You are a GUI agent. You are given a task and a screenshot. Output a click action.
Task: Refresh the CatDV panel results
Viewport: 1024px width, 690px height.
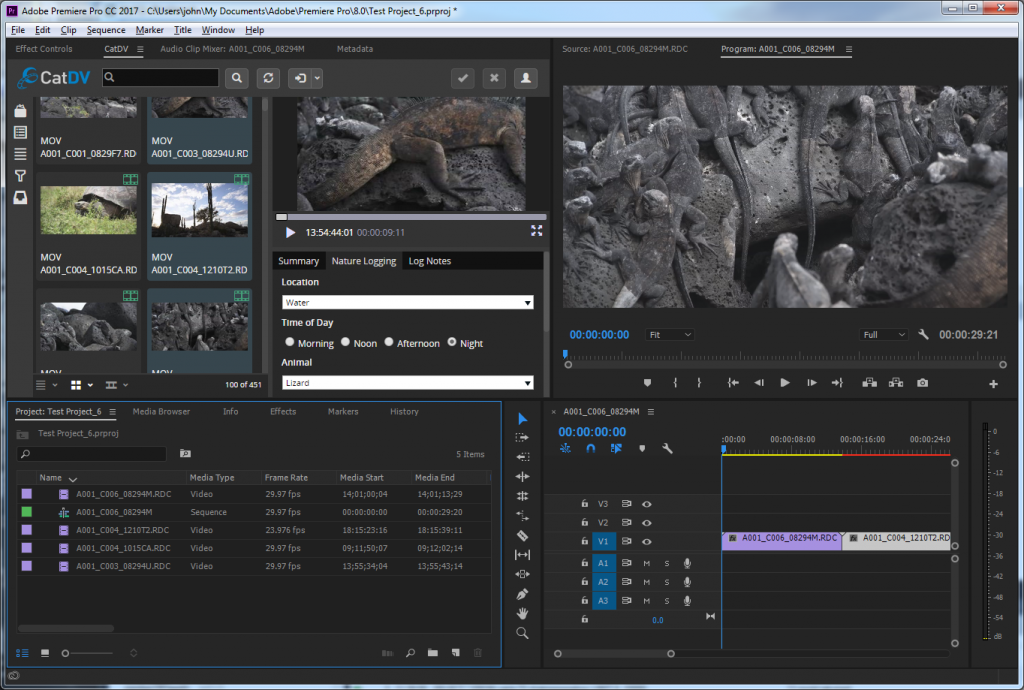pyautogui.click(x=268, y=78)
